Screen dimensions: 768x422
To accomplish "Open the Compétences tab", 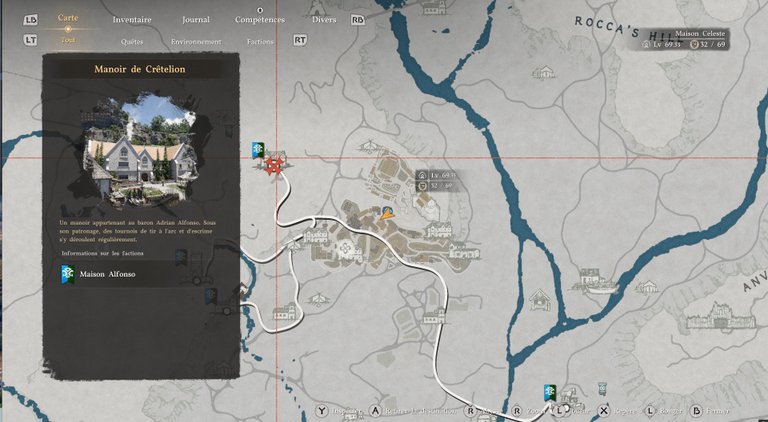I will coord(260,20).
